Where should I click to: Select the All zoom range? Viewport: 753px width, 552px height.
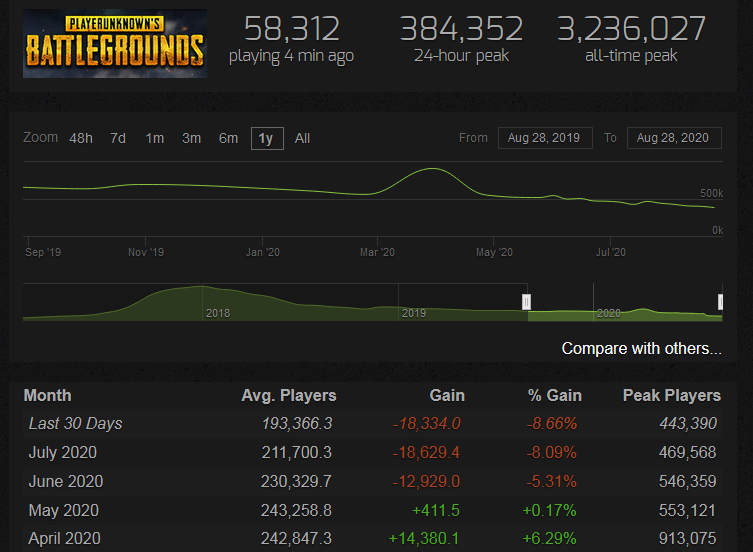point(302,138)
